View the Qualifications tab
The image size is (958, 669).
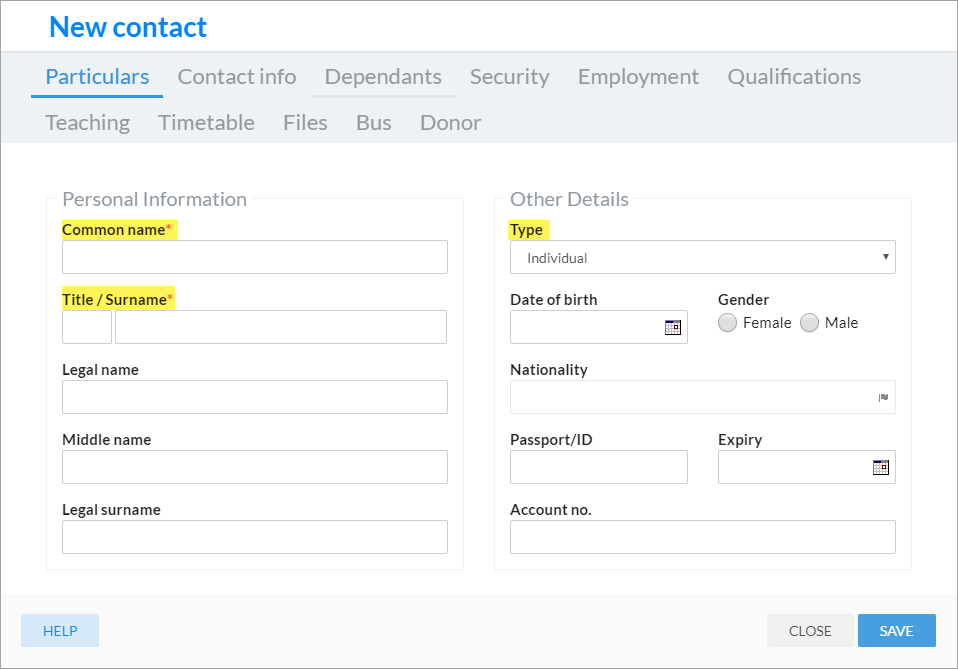click(x=794, y=77)
